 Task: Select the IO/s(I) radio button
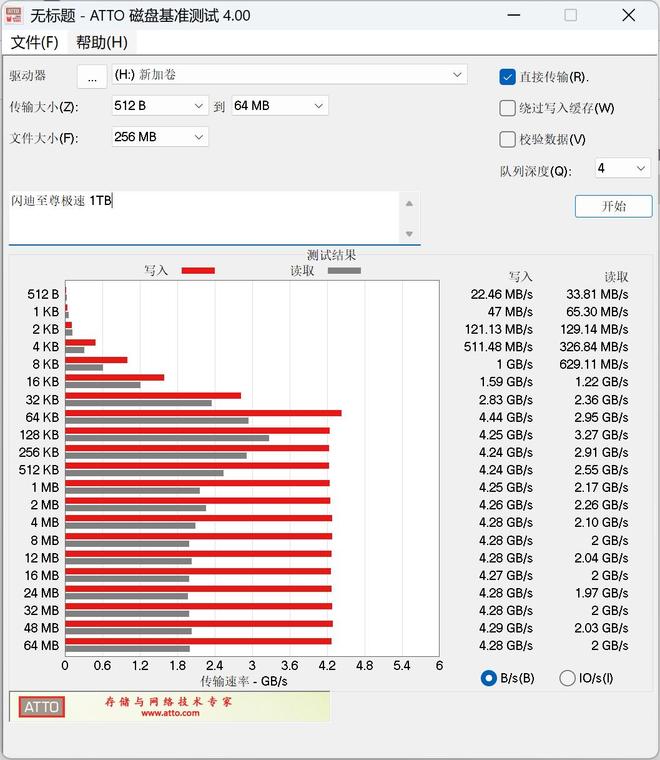click(x=568, y=678)
